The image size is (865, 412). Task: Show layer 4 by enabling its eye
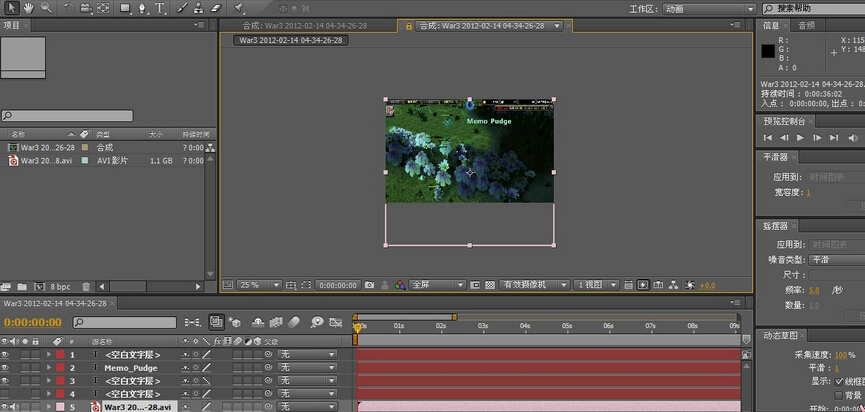click(5, 394)
